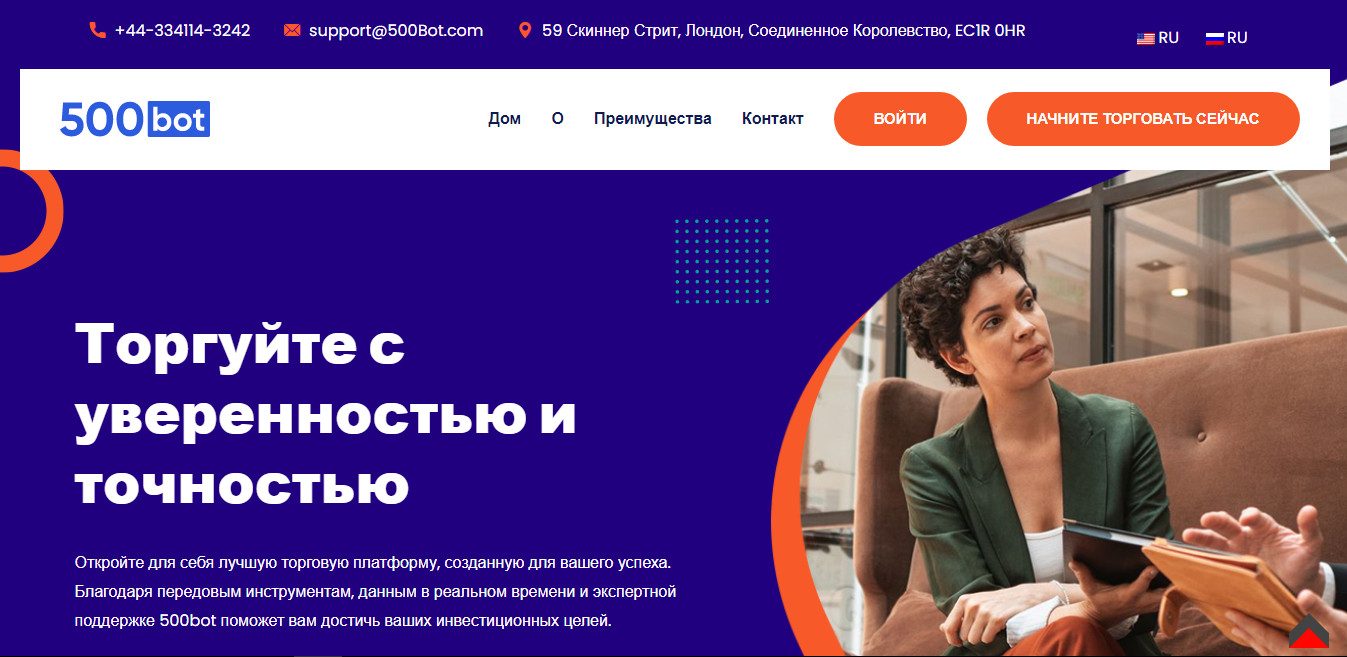
Task: Click the London street address text
Action: coord(784,30)
